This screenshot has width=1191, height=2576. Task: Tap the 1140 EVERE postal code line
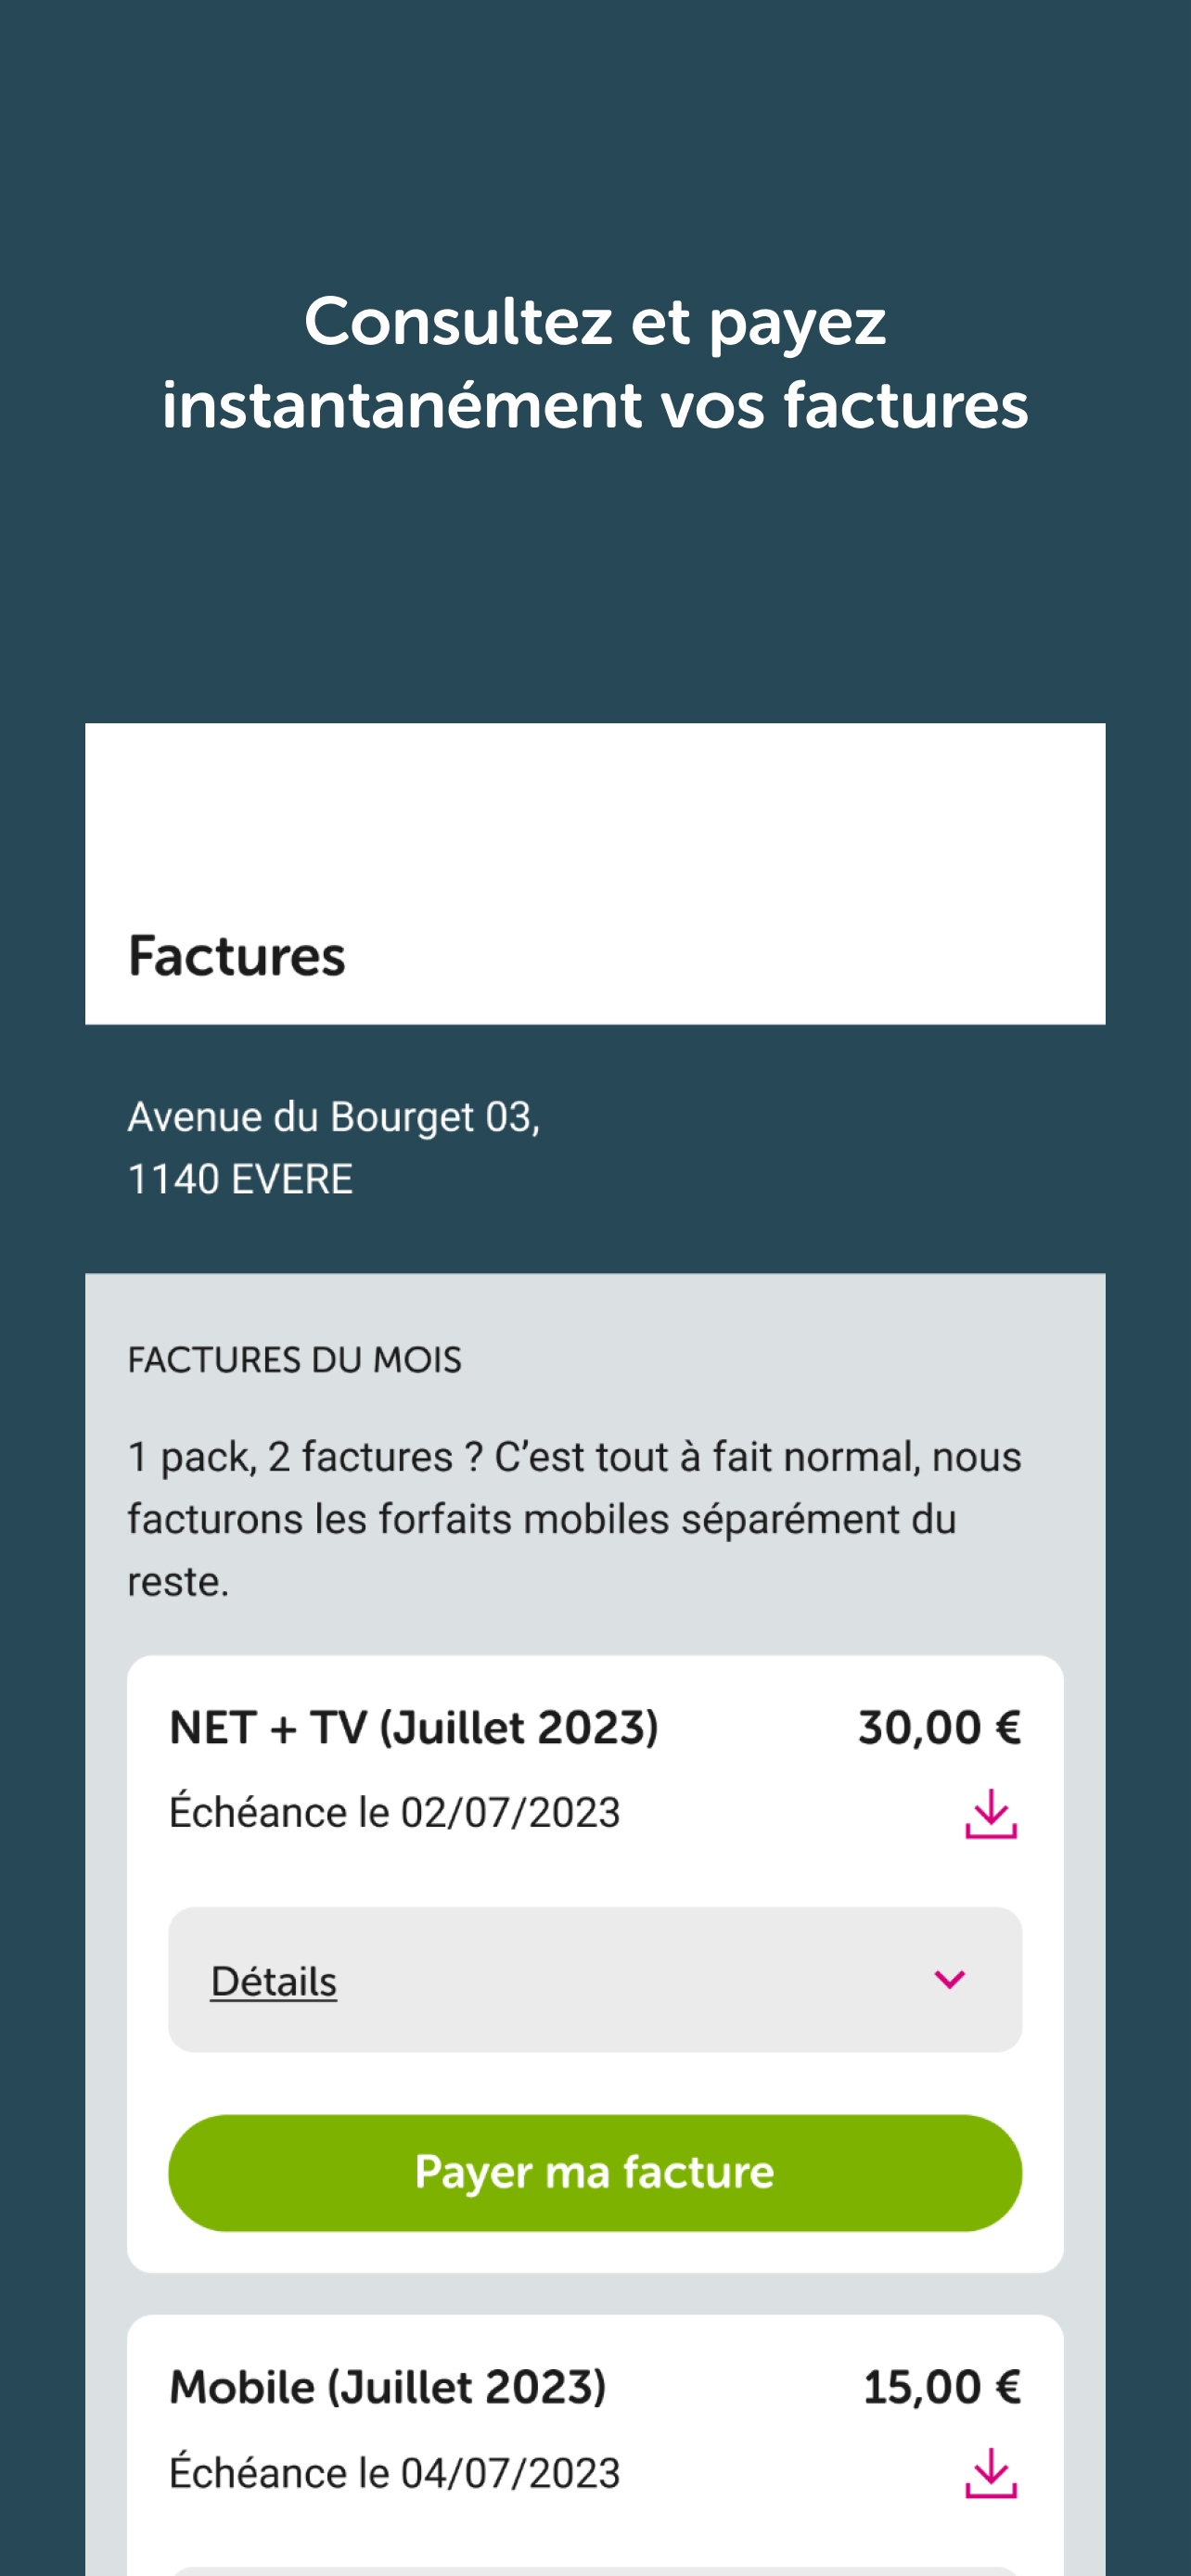[x=240, y=1179]
